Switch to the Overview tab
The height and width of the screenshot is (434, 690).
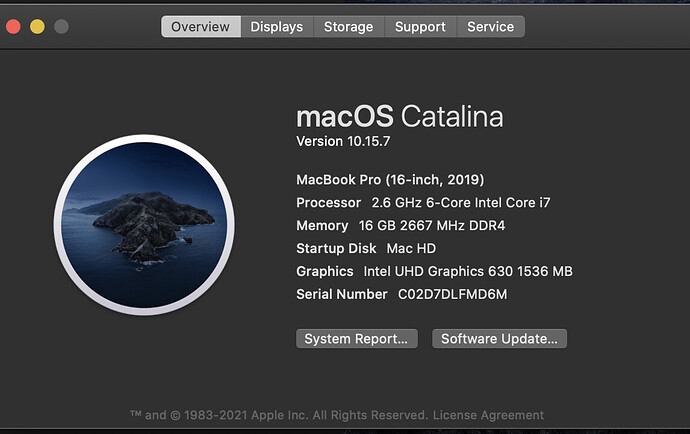[x=201, y=27]
